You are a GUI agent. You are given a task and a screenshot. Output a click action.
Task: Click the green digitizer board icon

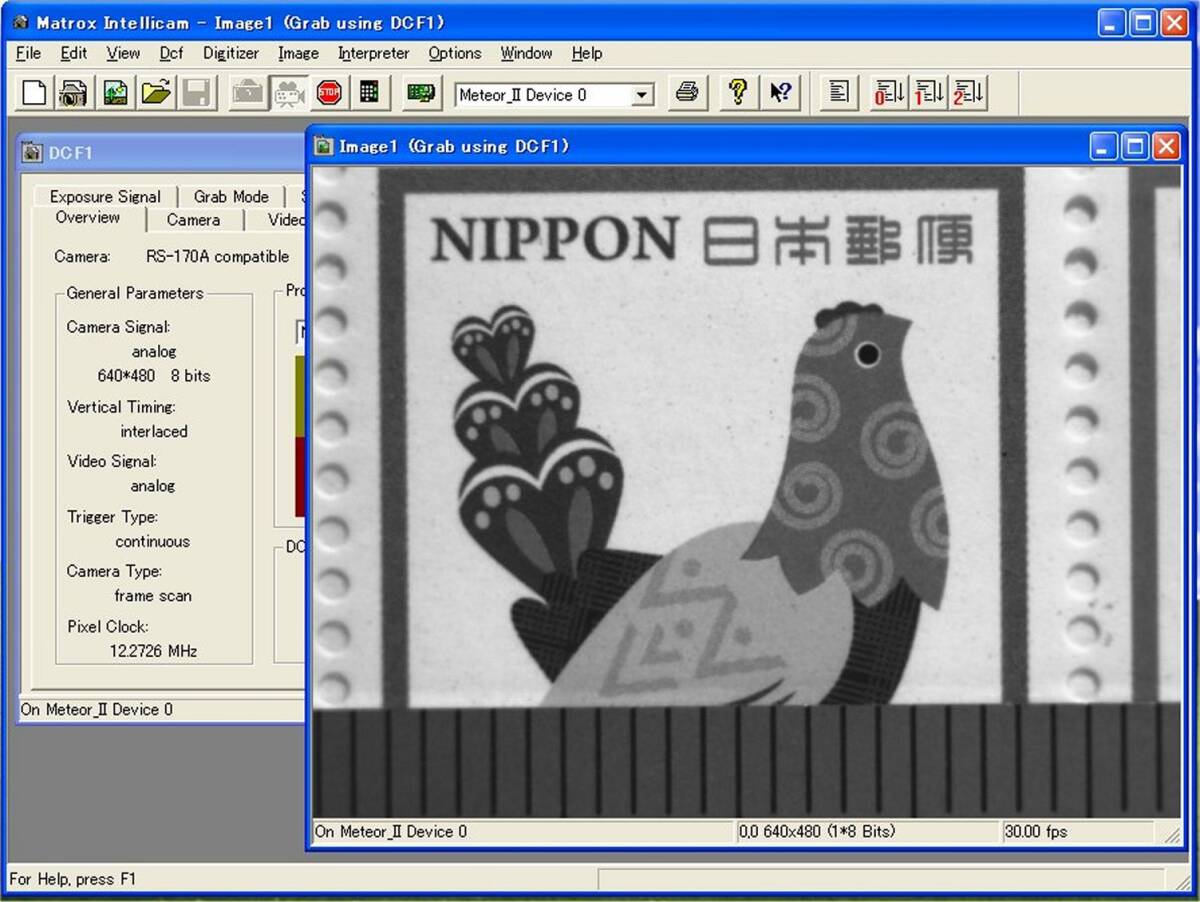pyautogui.click(x=422, y=94)
